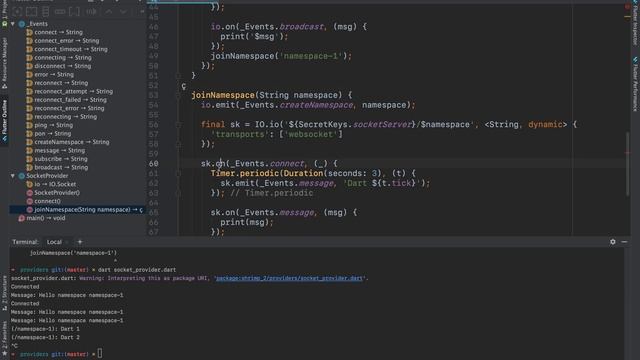This screenshot has width=640, height=360.
Task: Select connect_error → String in outline
Action: point(67,41)
